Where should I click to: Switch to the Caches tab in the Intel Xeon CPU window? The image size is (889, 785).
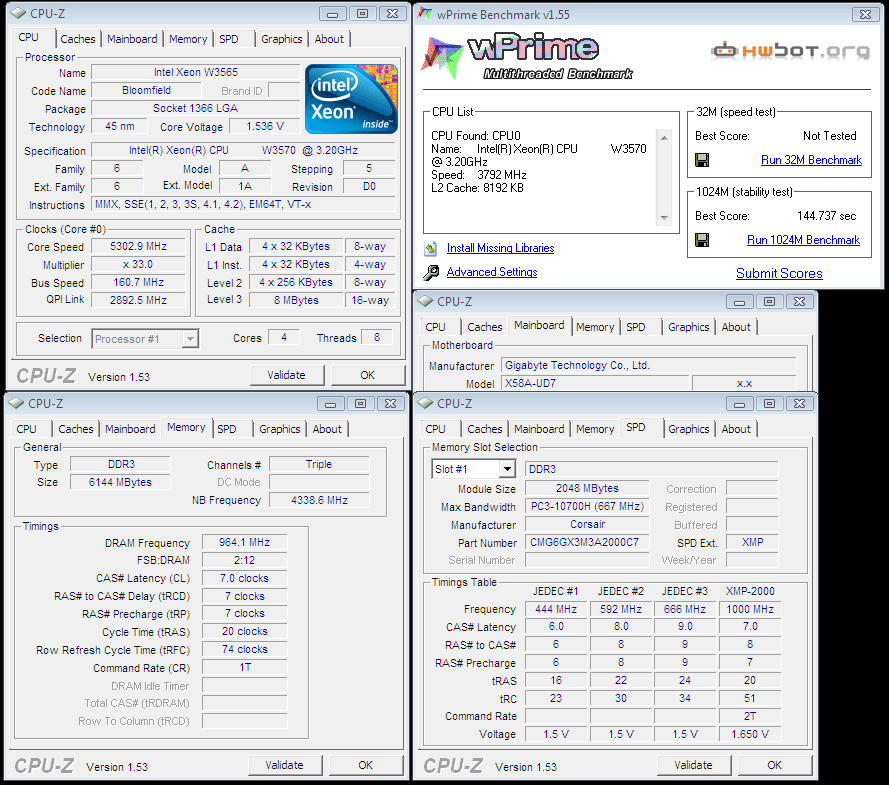(77, 39)
